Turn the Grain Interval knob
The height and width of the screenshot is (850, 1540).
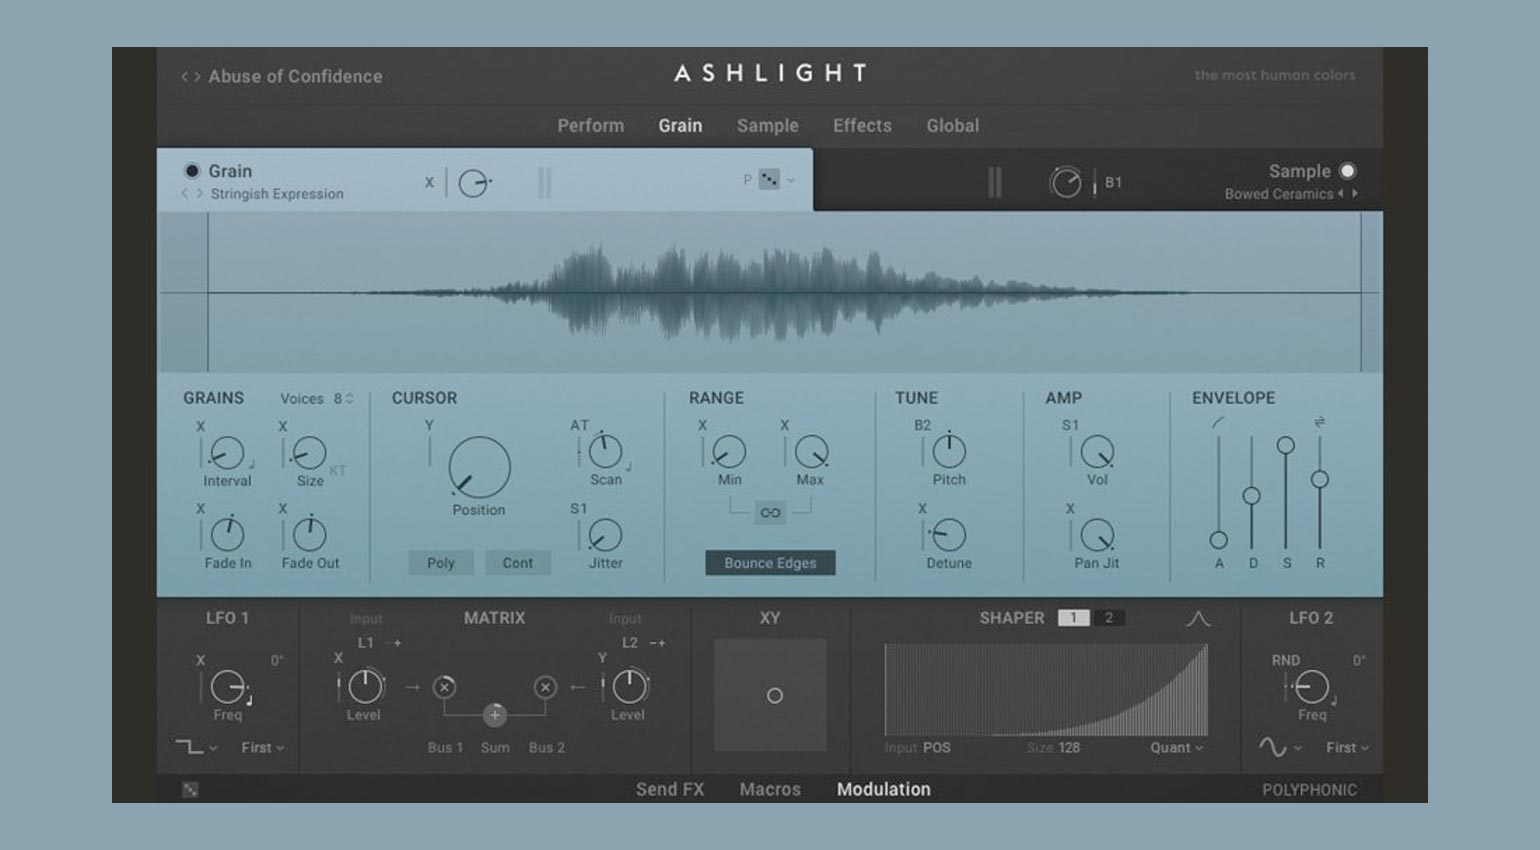(227, 453)
